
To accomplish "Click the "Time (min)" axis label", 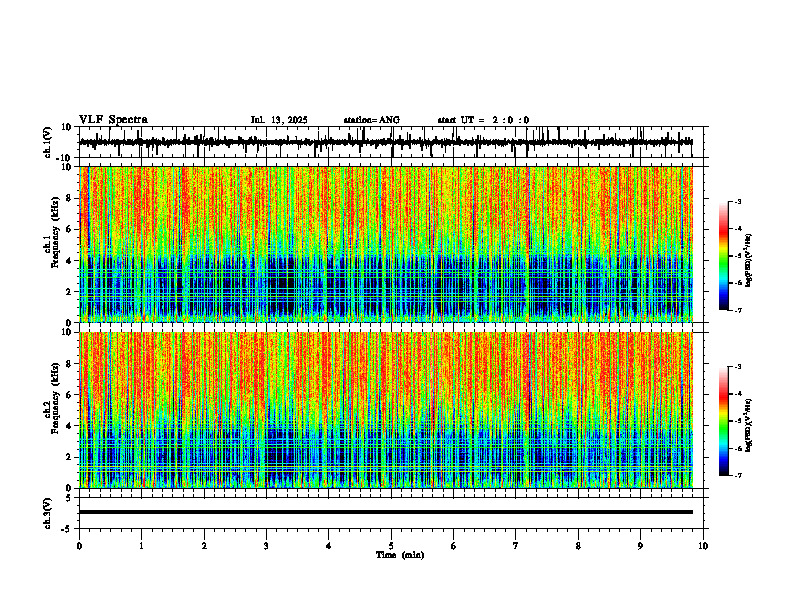I will [400, 555].
